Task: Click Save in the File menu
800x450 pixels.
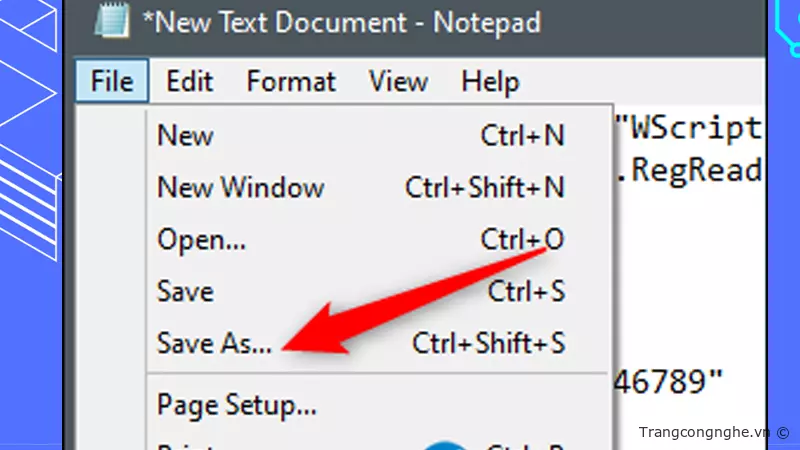Action: (x=185, y=291)
